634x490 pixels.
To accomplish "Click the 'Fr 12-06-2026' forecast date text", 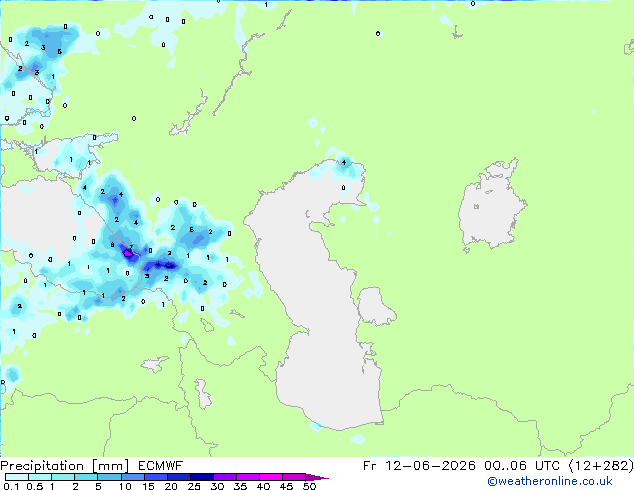I will tap(419, 466).
